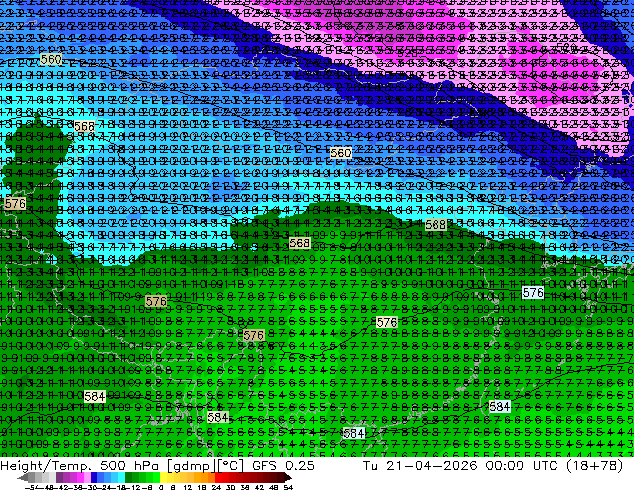Click the date 'Tu 21-04-2026'
The image size is (634, 490).
click(x=420, y=465)
